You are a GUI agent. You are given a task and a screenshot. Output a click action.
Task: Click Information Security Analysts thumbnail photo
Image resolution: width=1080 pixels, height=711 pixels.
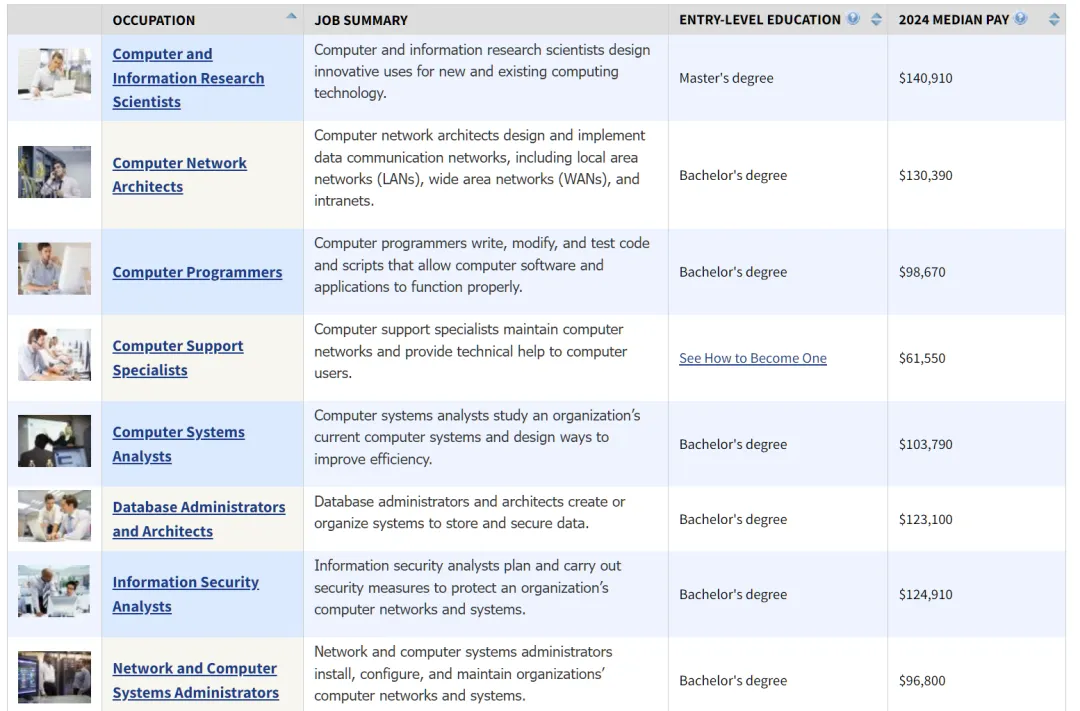54,591
